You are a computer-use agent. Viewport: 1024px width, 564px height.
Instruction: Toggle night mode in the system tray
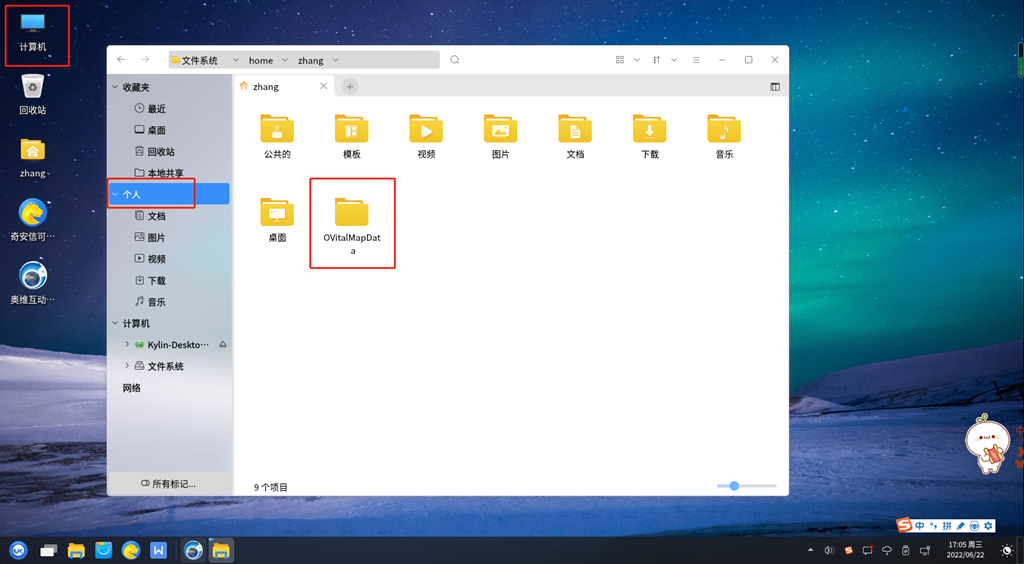tap(1005, 550)
